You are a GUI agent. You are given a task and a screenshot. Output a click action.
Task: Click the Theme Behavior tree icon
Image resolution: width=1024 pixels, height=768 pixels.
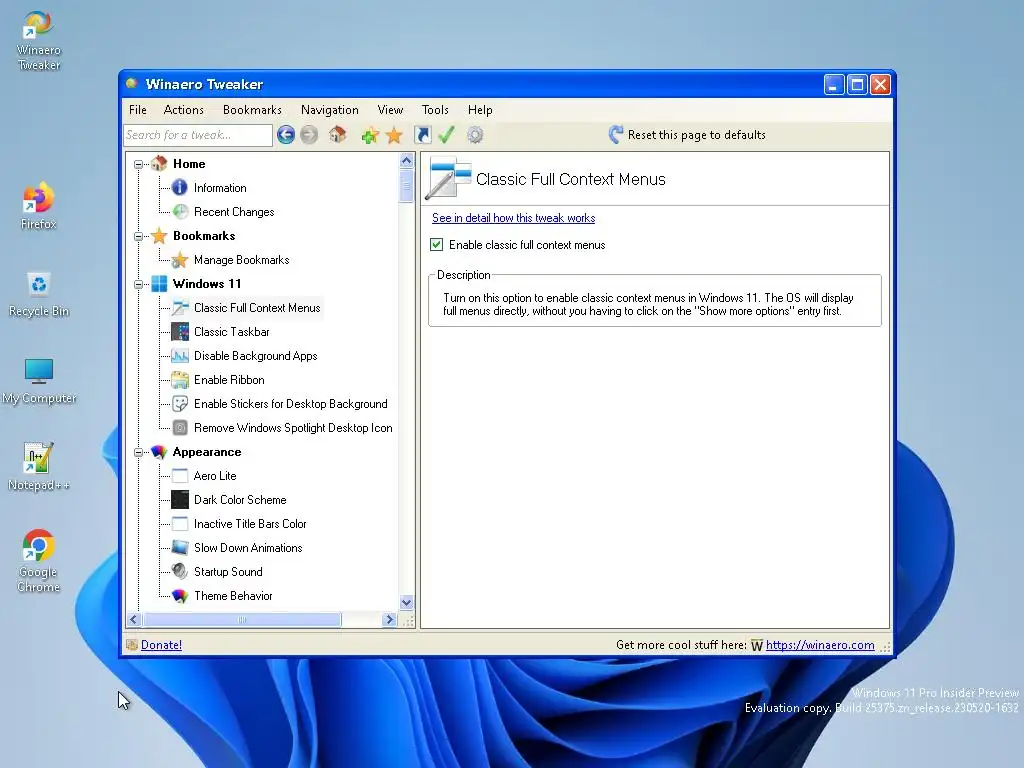[180, 596]
